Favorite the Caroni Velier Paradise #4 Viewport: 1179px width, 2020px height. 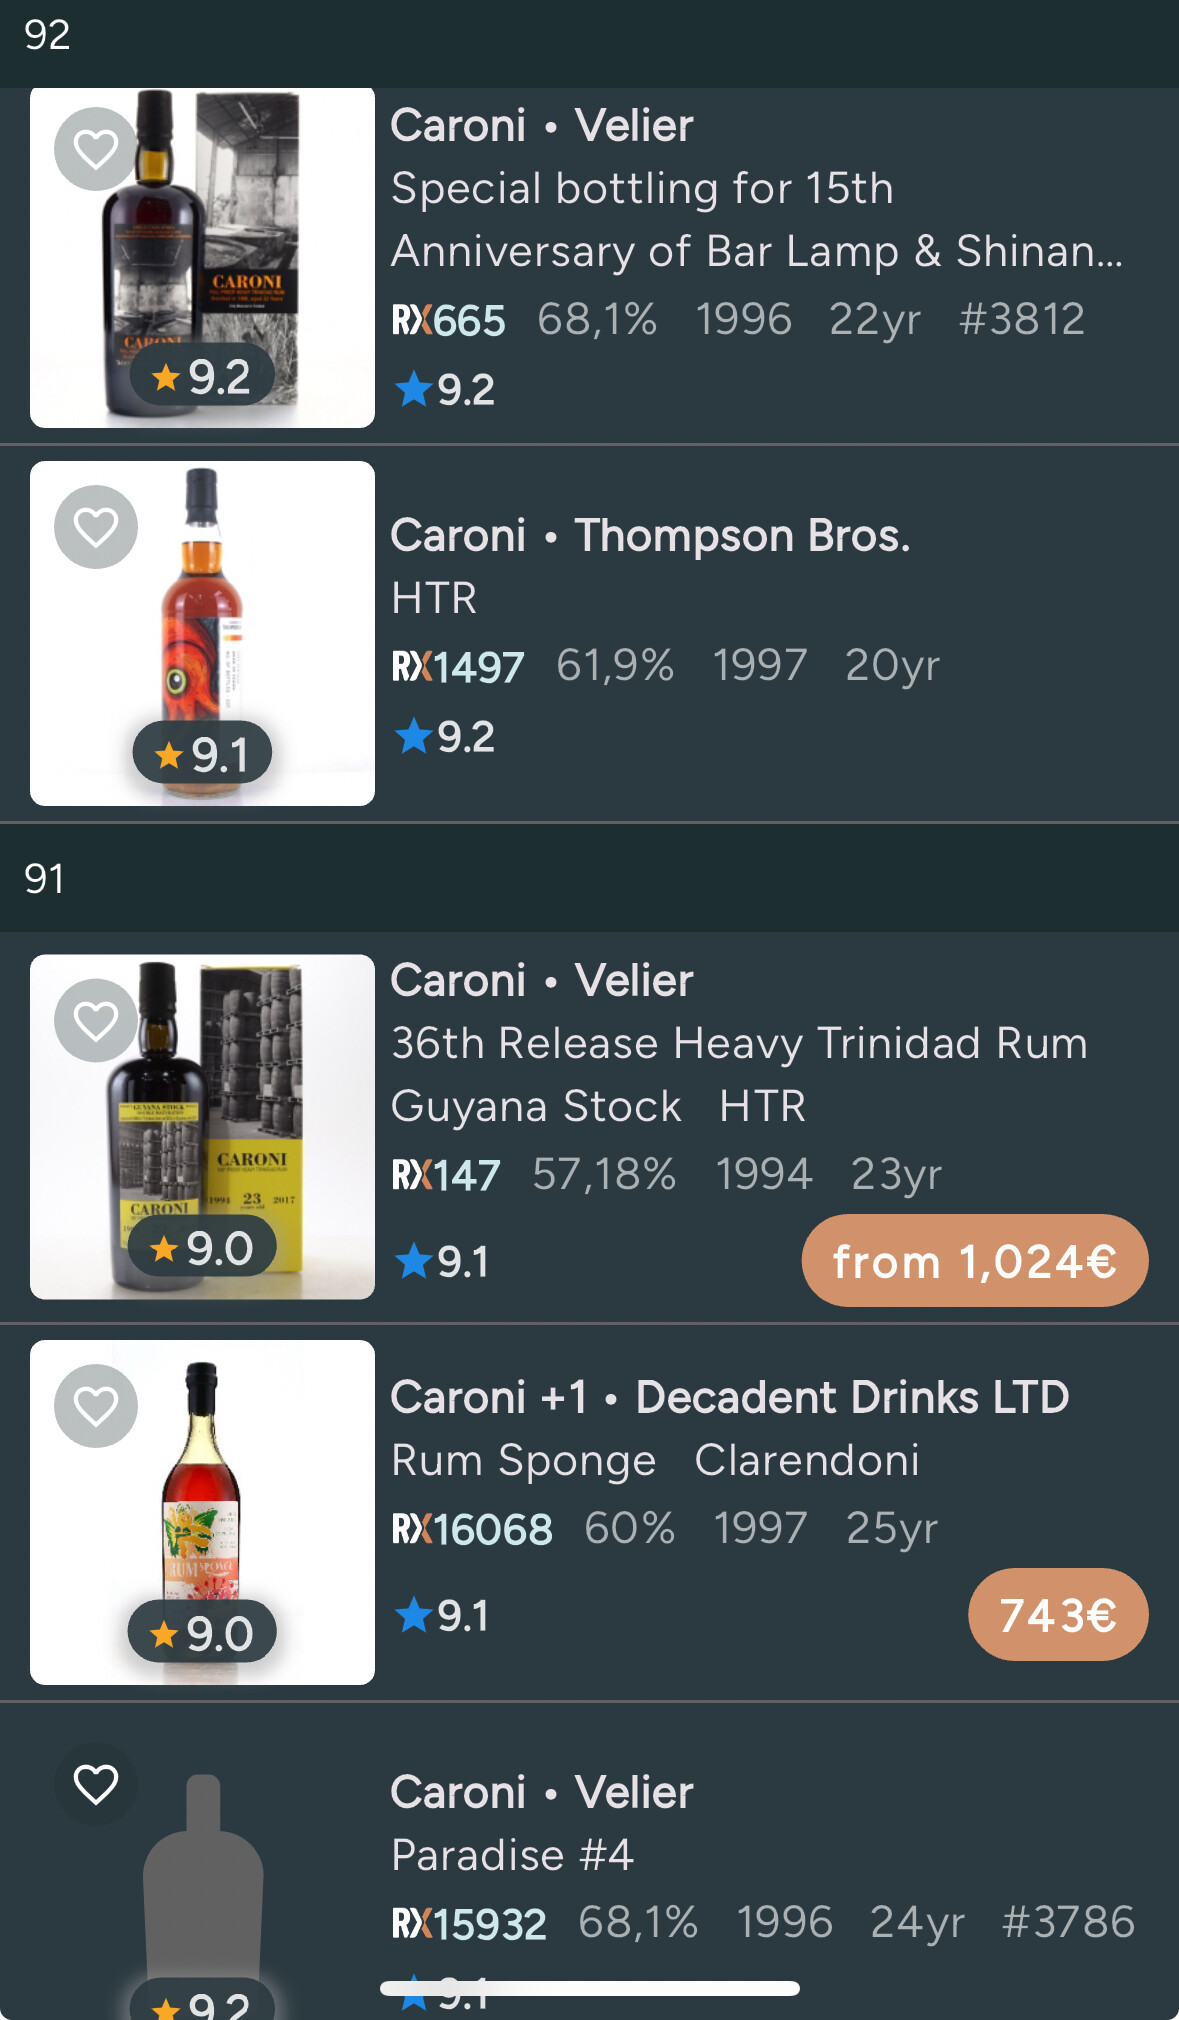click(x=96, y=1784)
